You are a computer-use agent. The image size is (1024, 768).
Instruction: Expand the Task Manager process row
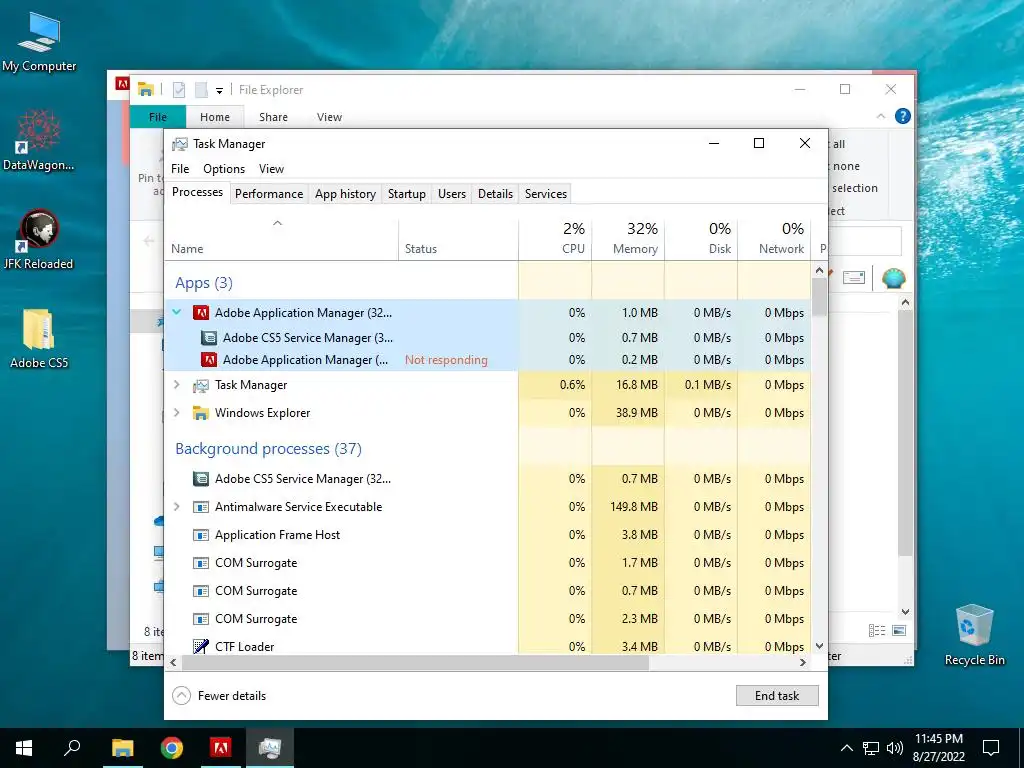pyautogui.click(x=177, y=385)
